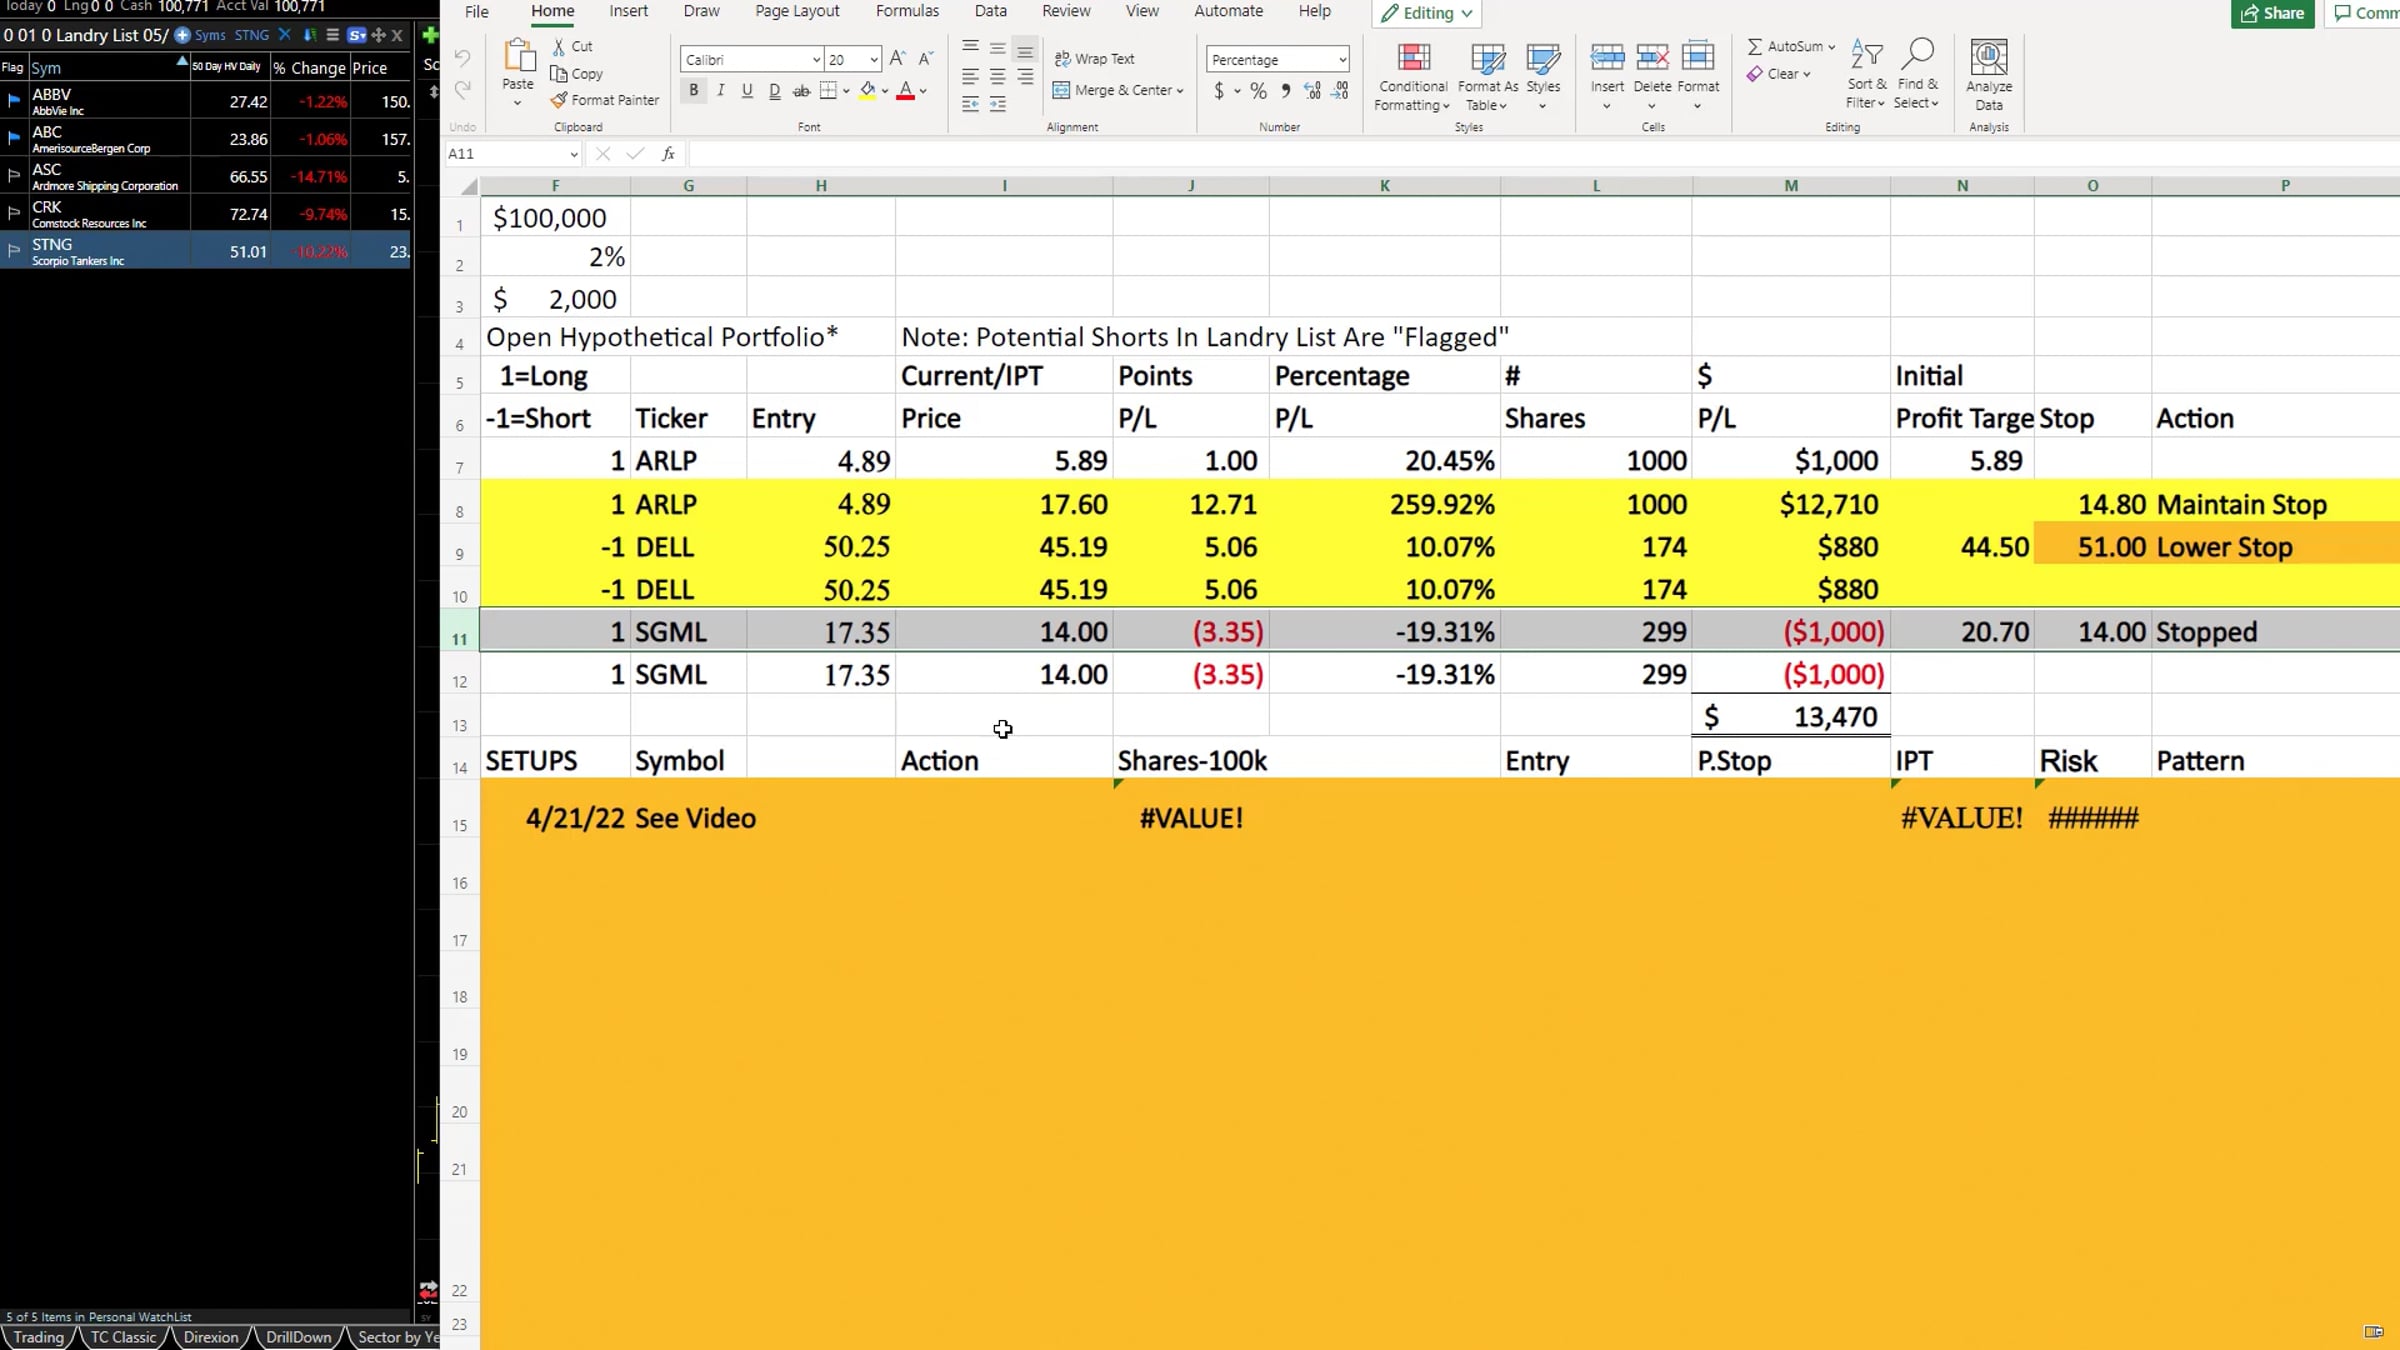Increase the cell indent
The image size is (2400, 1350).
(997, 104)
